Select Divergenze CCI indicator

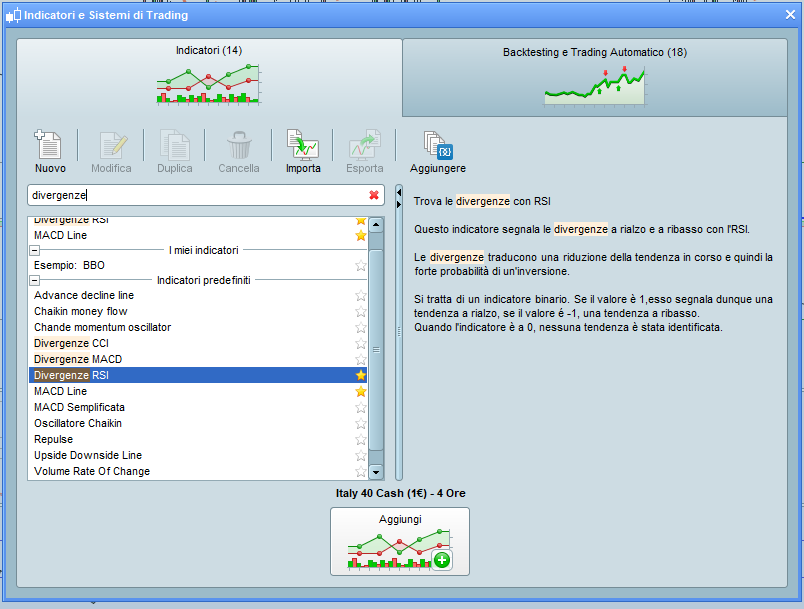click(x=198, y=343)
